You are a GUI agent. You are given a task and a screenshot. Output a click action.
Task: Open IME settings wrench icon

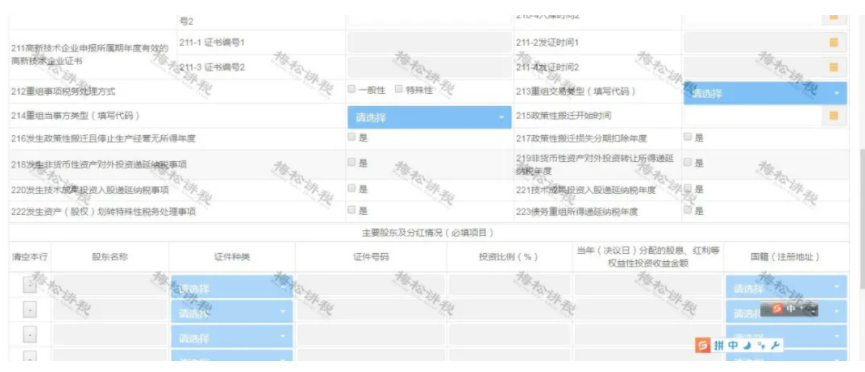pos(775,346)
